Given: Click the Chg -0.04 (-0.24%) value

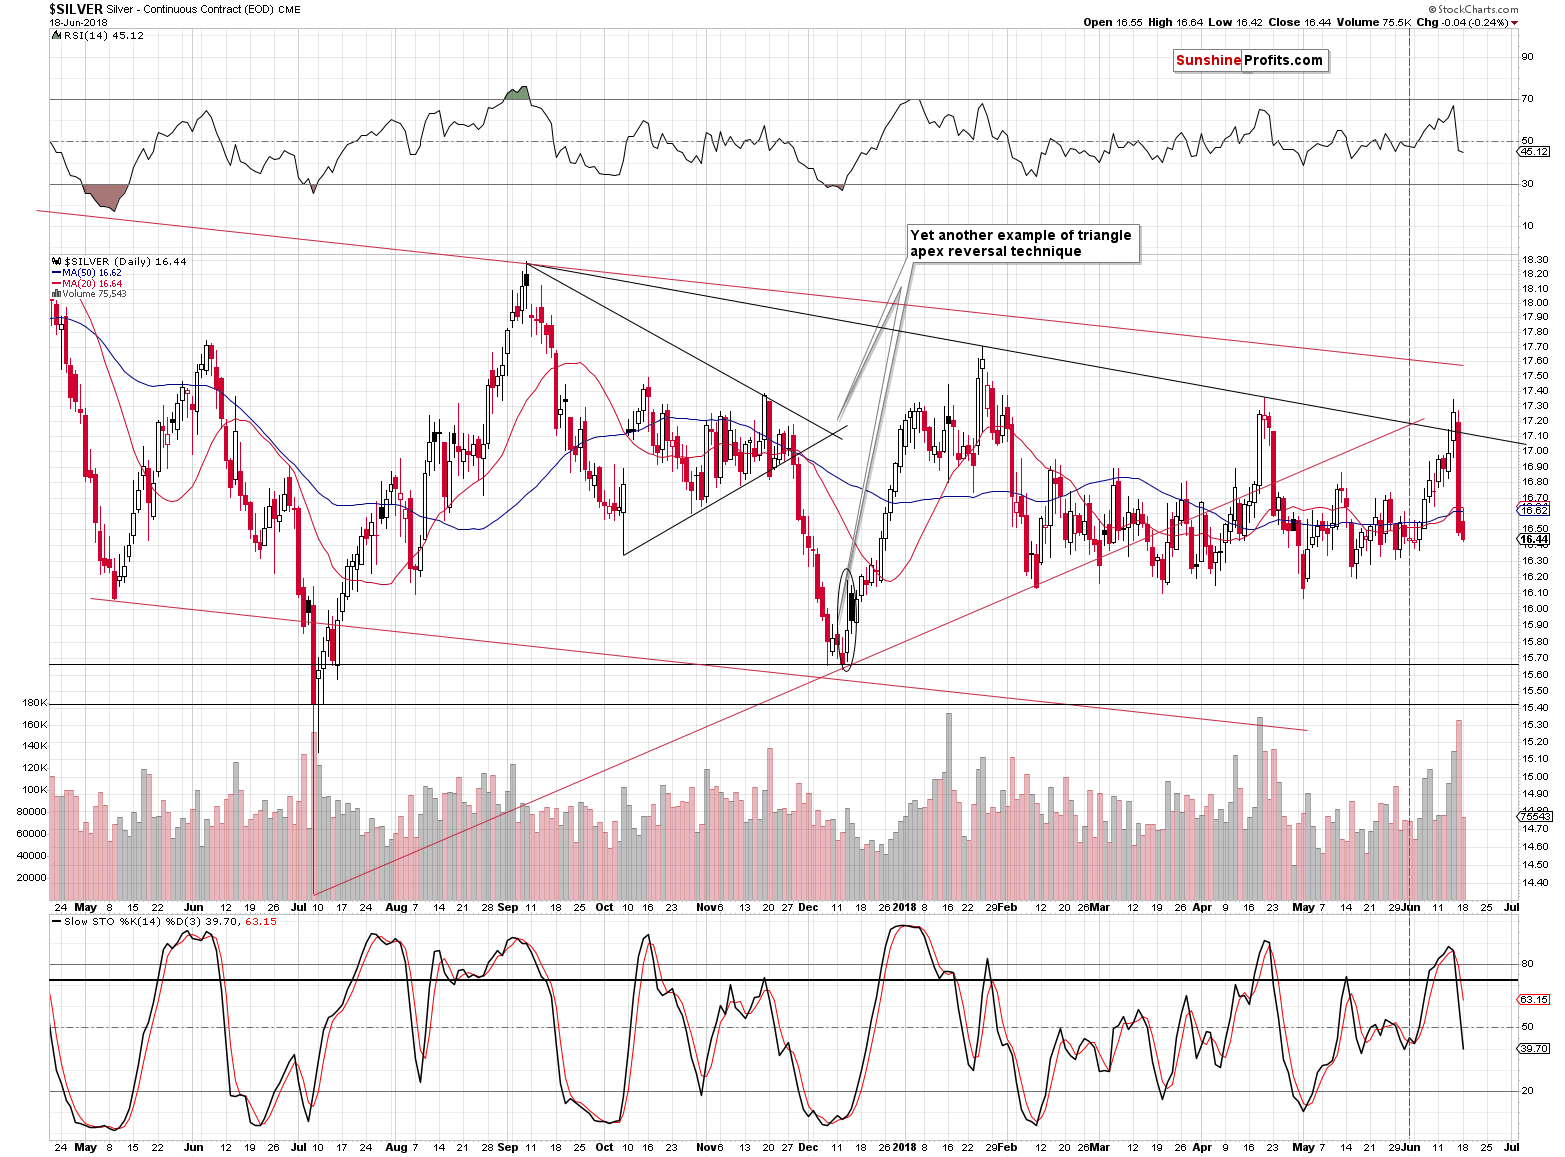Looking at the screenshot, I should 1463,22.
